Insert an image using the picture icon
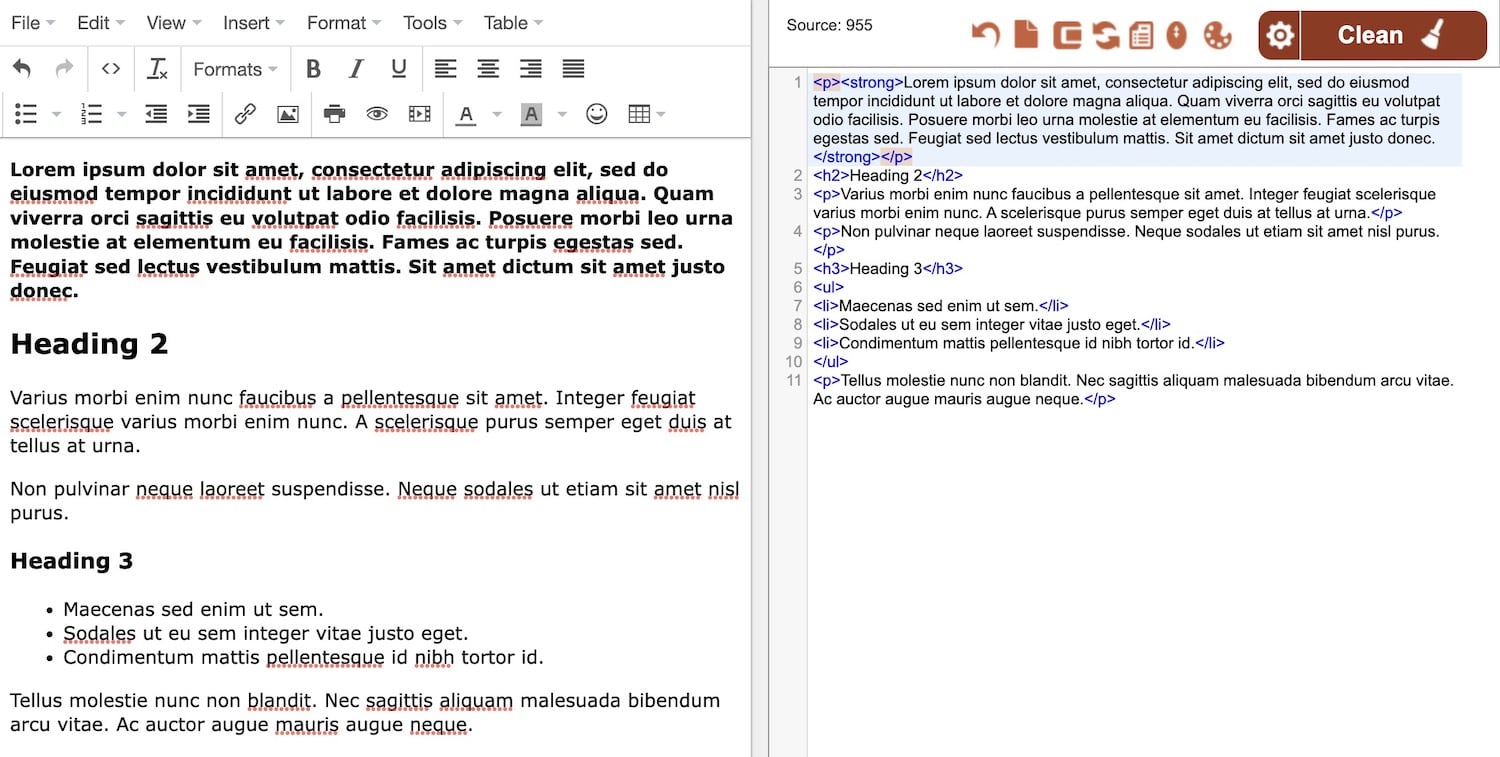 coord(288,114)
